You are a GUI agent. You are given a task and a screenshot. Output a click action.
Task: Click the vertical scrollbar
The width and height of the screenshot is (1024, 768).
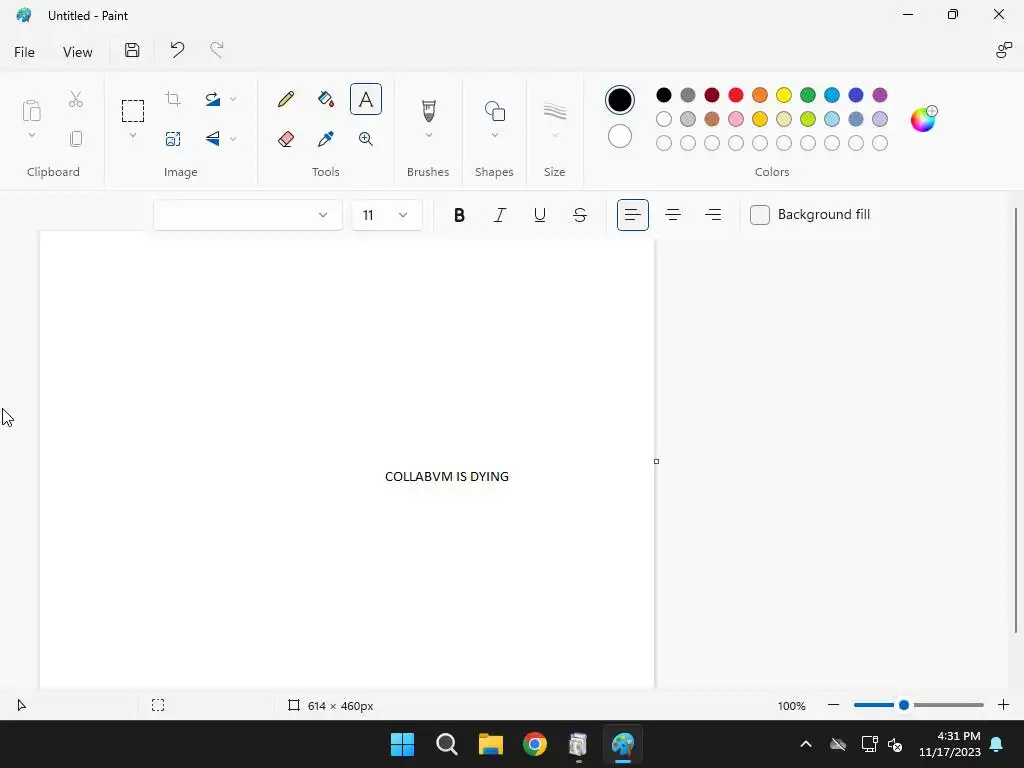click(x=1016, y=420)
